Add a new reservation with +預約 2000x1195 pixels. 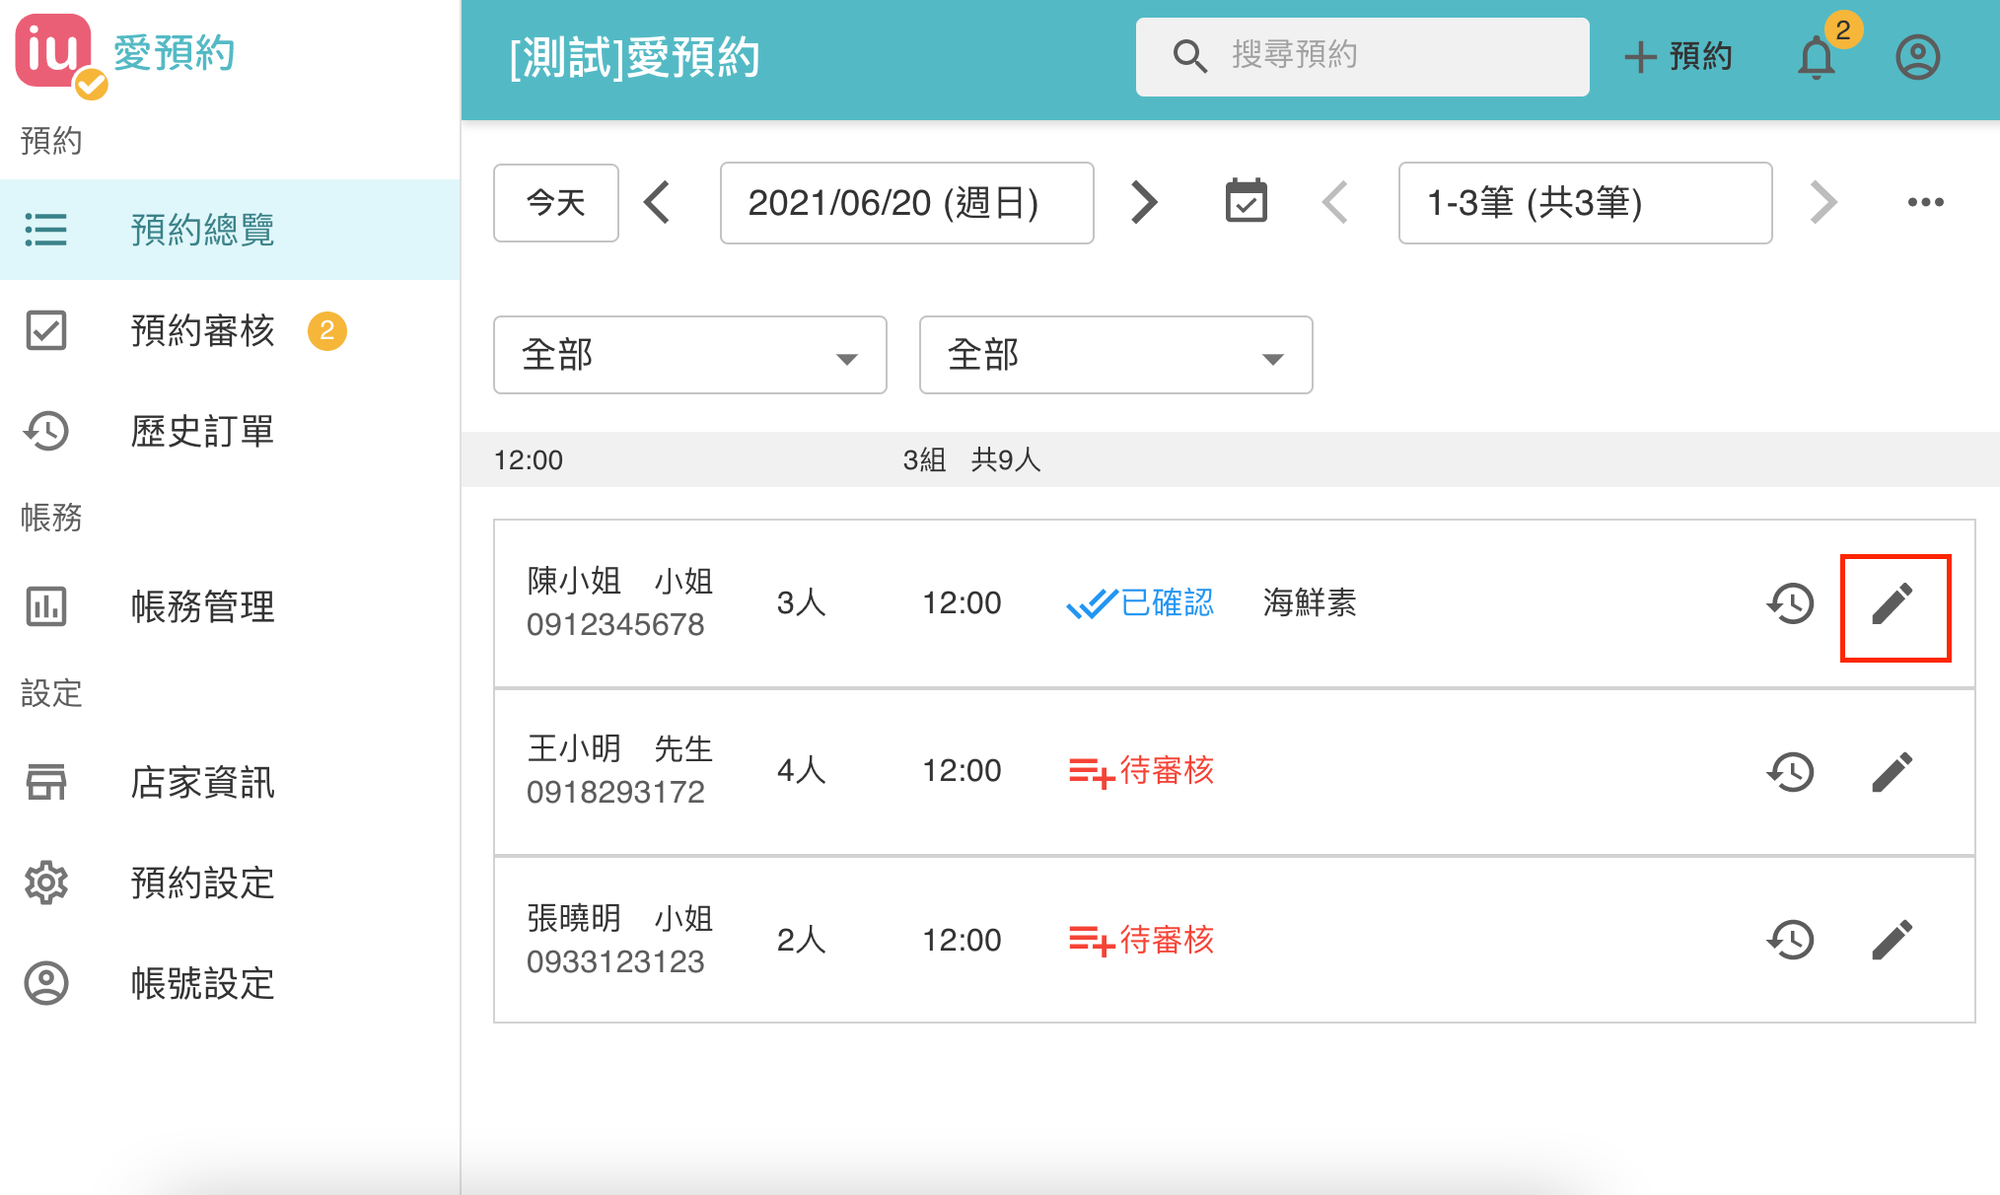pyautogui.click(x=1677, y=56)
